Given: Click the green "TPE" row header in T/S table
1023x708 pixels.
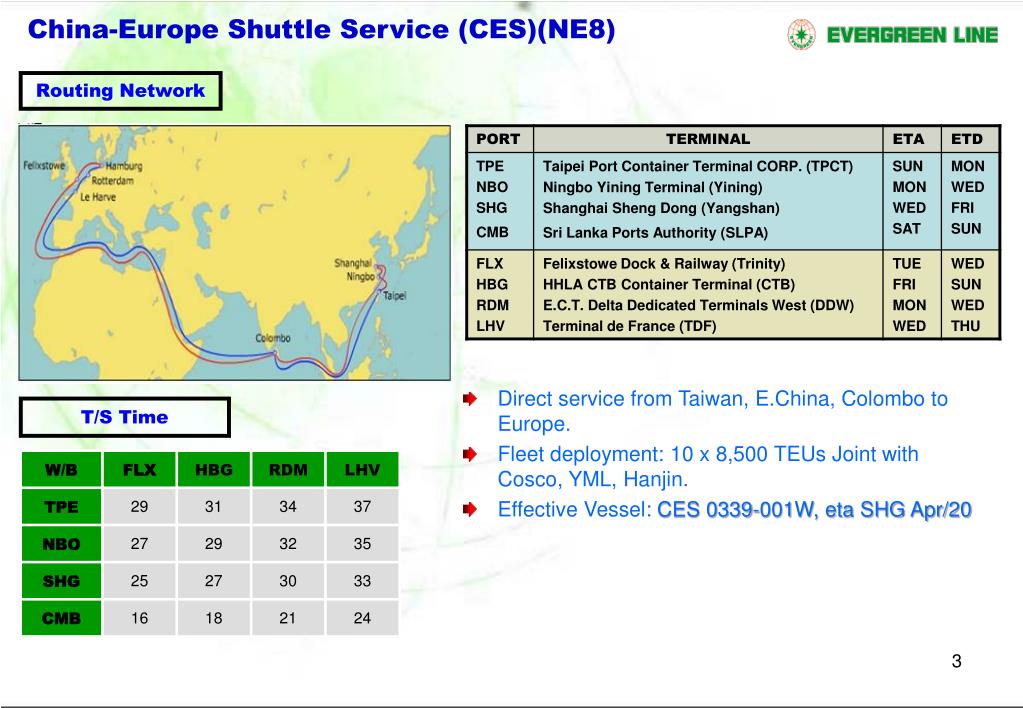Looking at the screenshot, I should [x=61, y=506].
